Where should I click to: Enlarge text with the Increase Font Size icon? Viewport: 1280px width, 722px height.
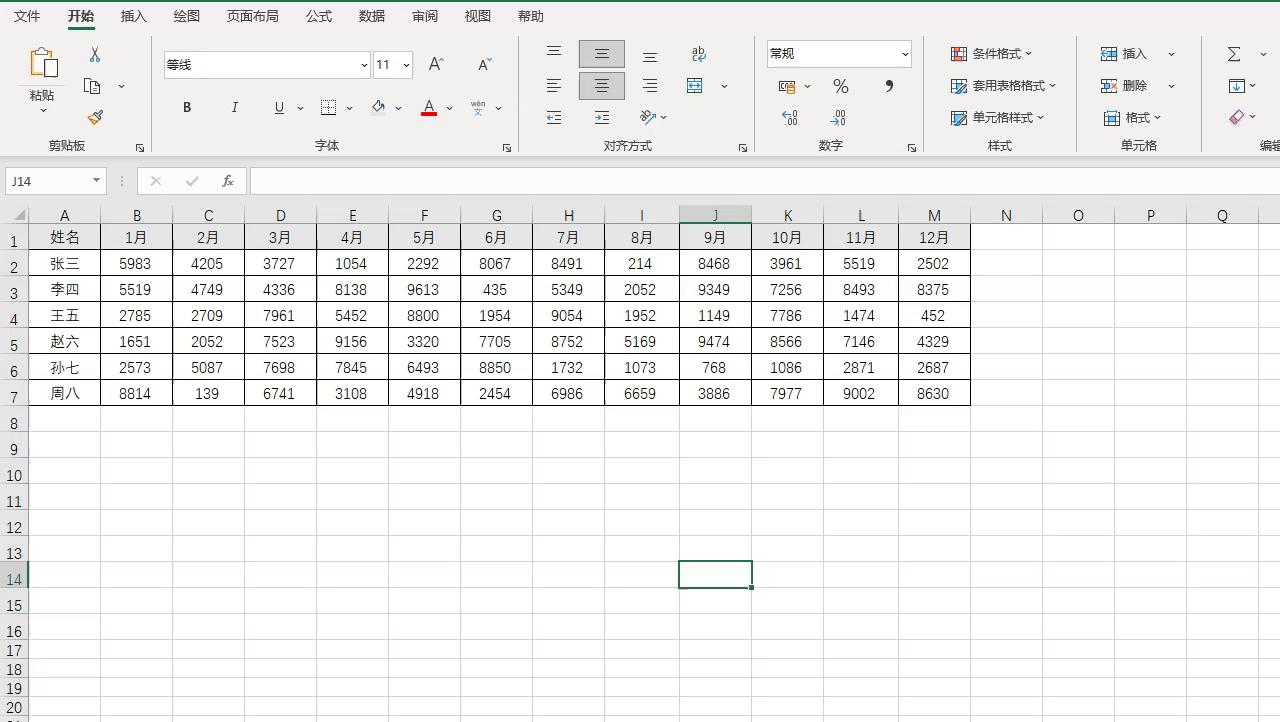(435, 63)
